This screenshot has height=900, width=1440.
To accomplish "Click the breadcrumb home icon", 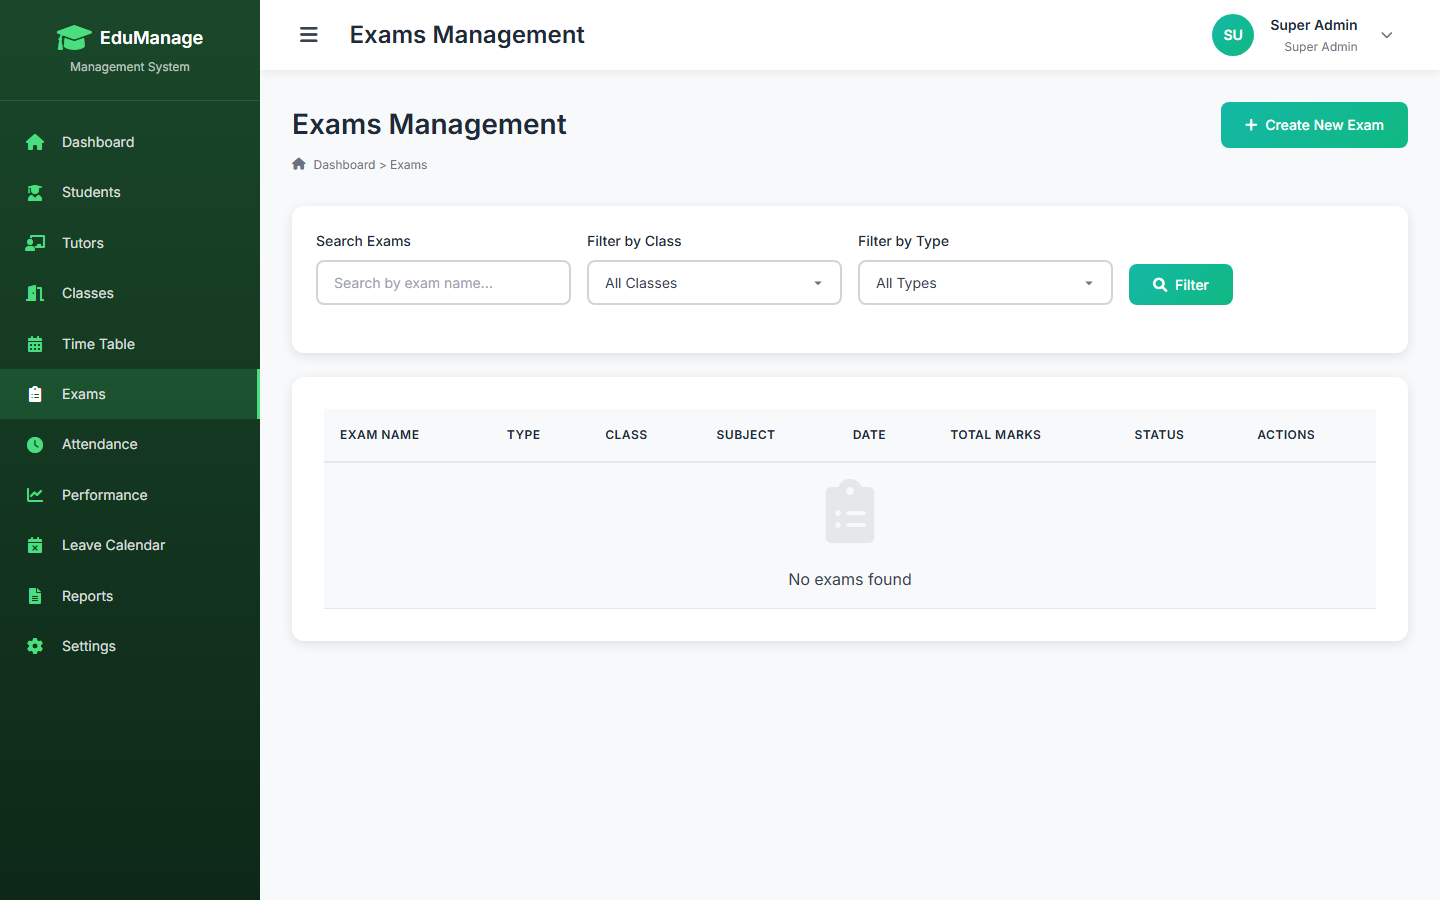I will tap(299, 164).
